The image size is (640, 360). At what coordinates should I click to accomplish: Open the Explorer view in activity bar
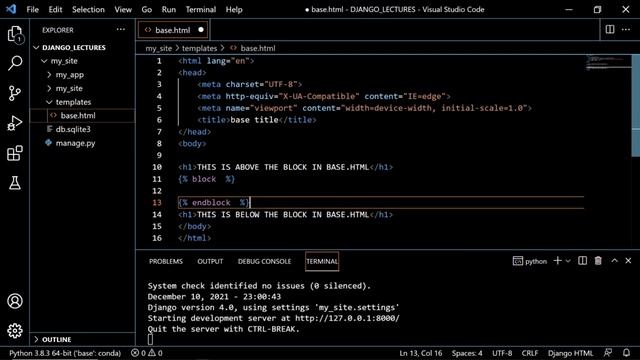coord(15,34)
